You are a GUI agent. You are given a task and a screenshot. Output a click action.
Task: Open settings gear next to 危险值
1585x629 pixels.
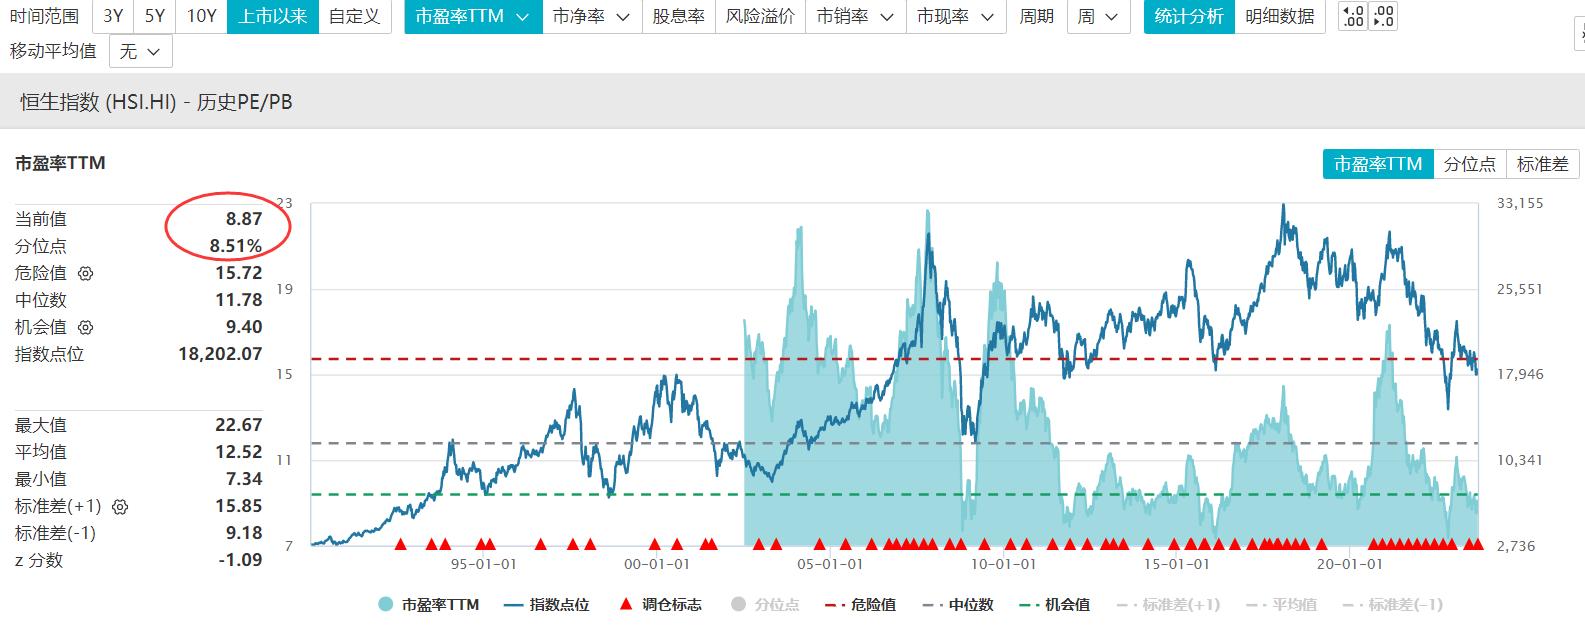click(86, 273)
